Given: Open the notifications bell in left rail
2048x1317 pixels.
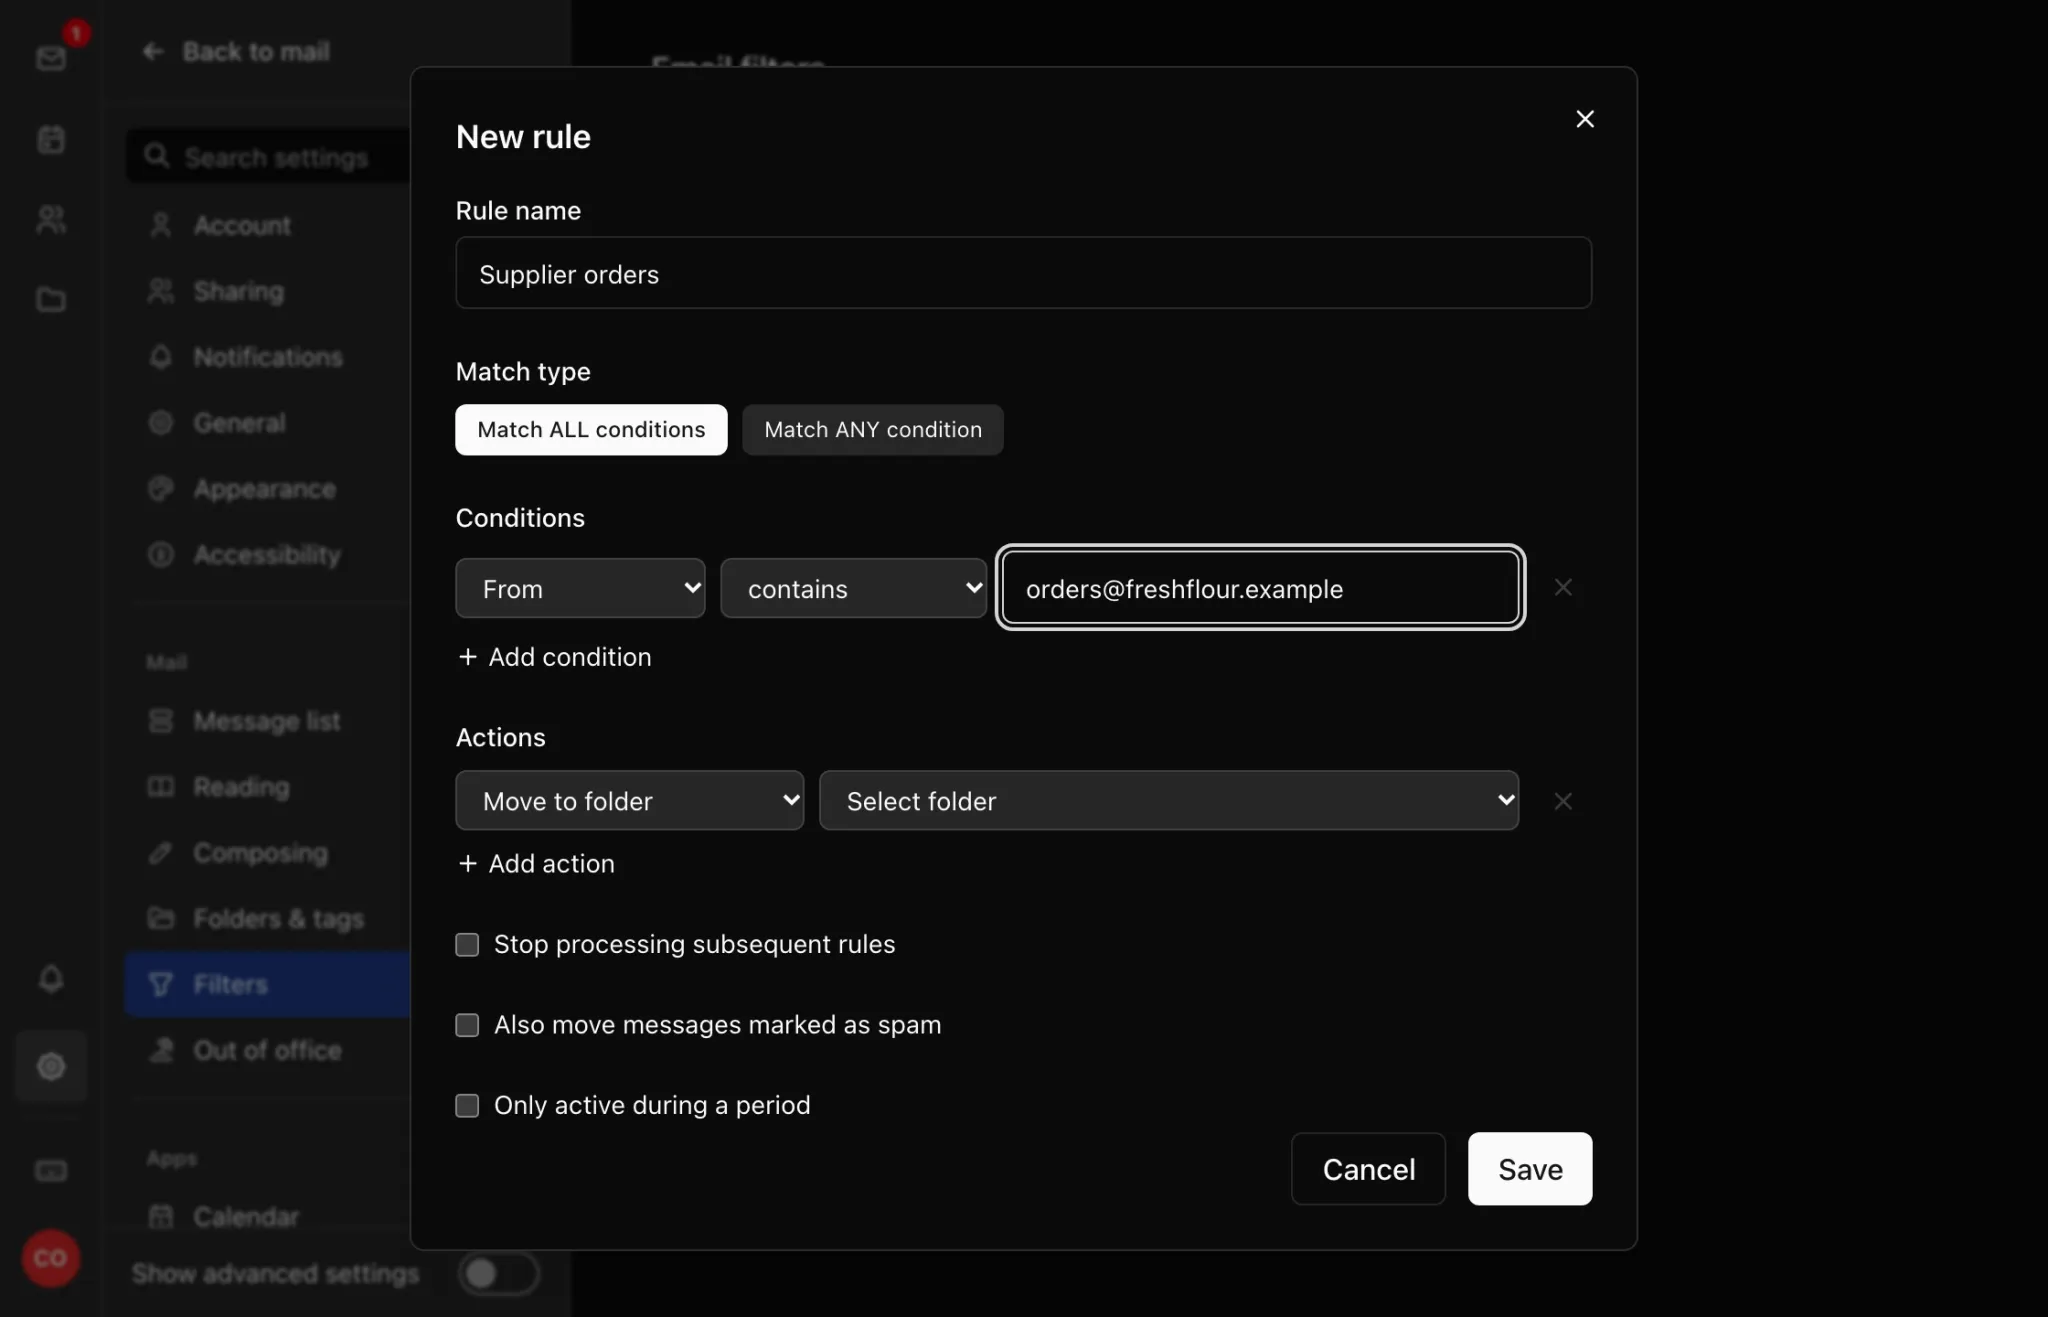Looking at the screenshot, I should [x=51, y=978].
